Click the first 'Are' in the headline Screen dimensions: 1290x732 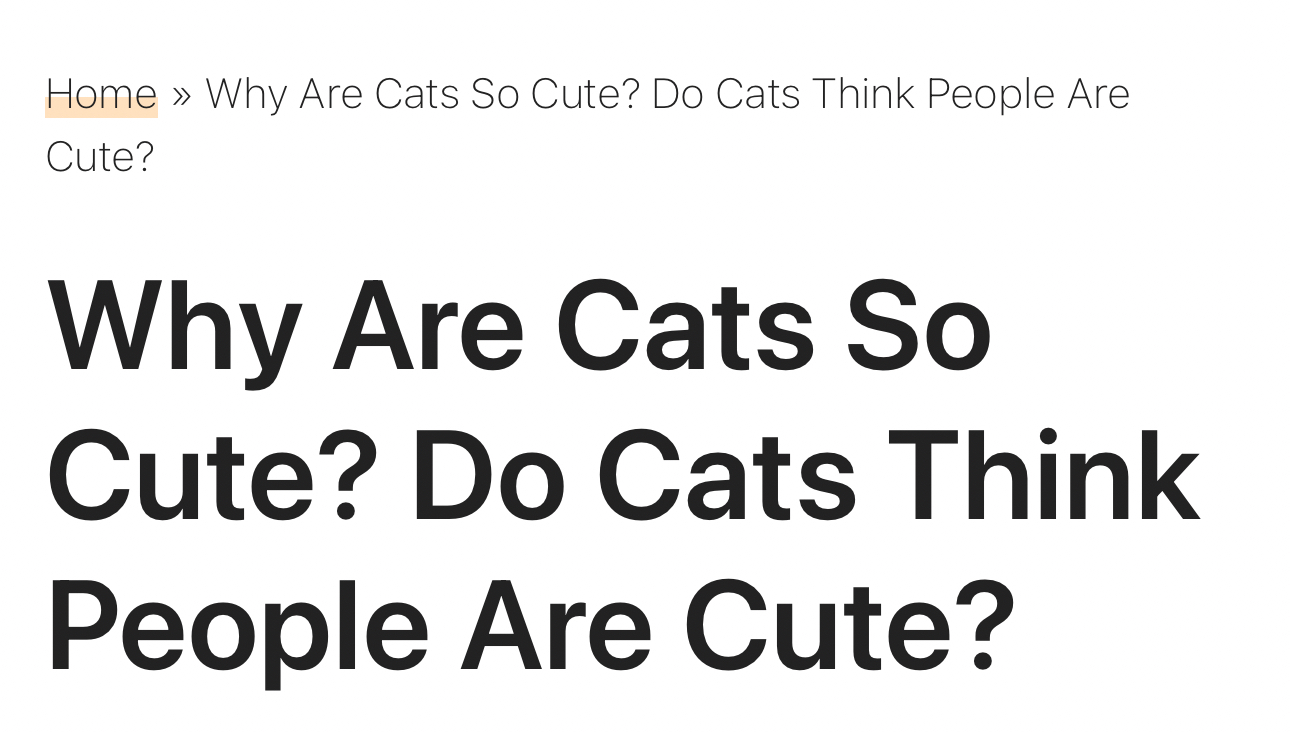pos(428,327)
